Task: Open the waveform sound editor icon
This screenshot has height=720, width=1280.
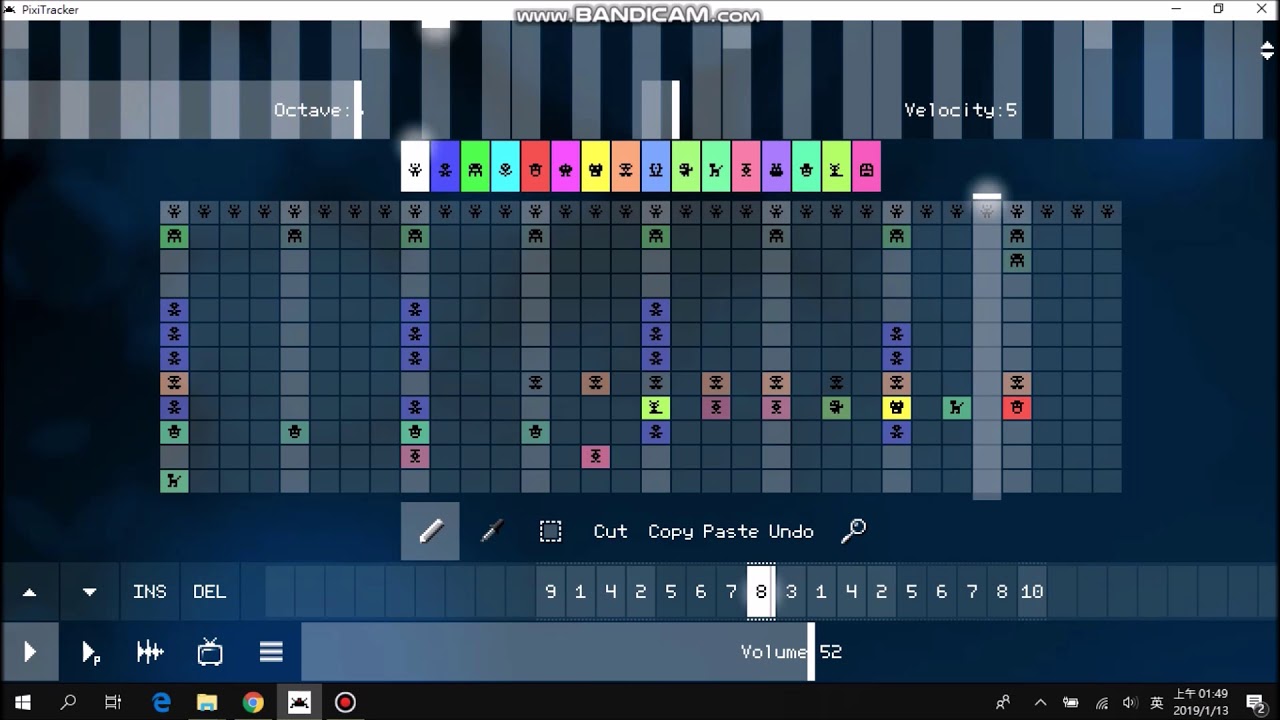Action: click(x=150, y=652)
